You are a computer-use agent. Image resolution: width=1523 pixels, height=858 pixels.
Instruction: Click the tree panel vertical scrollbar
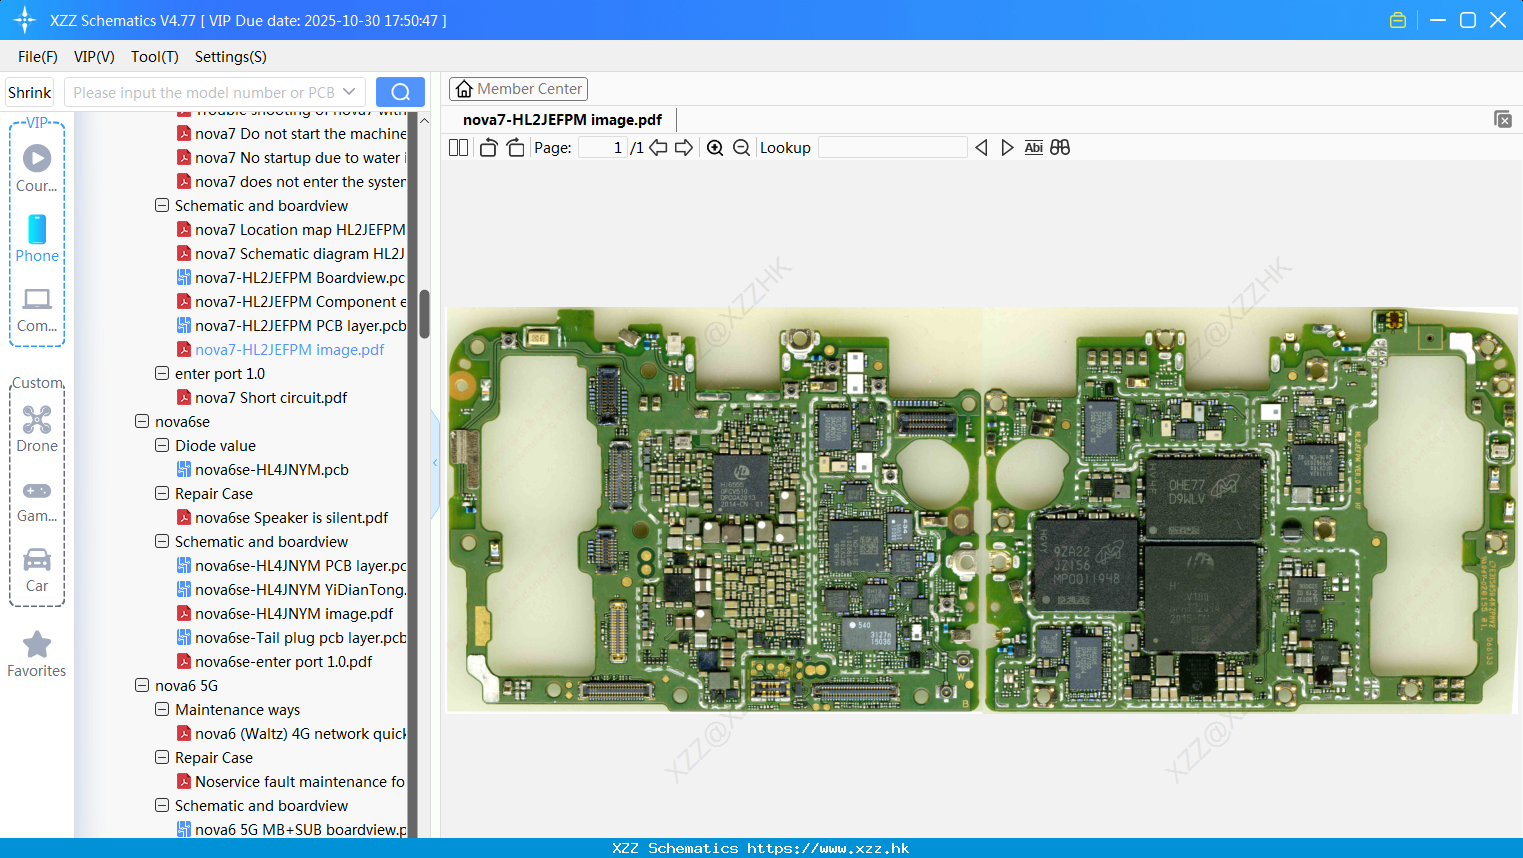coord(424,314)
